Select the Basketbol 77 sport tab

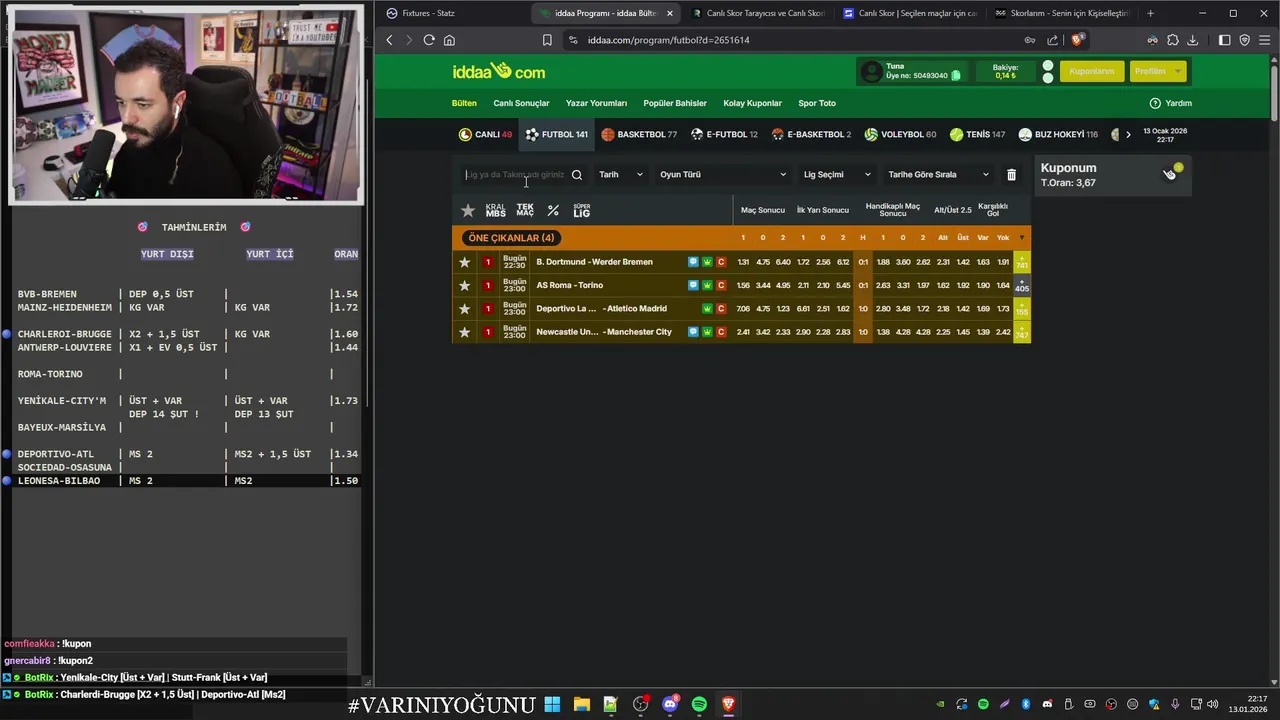[639, 135]
